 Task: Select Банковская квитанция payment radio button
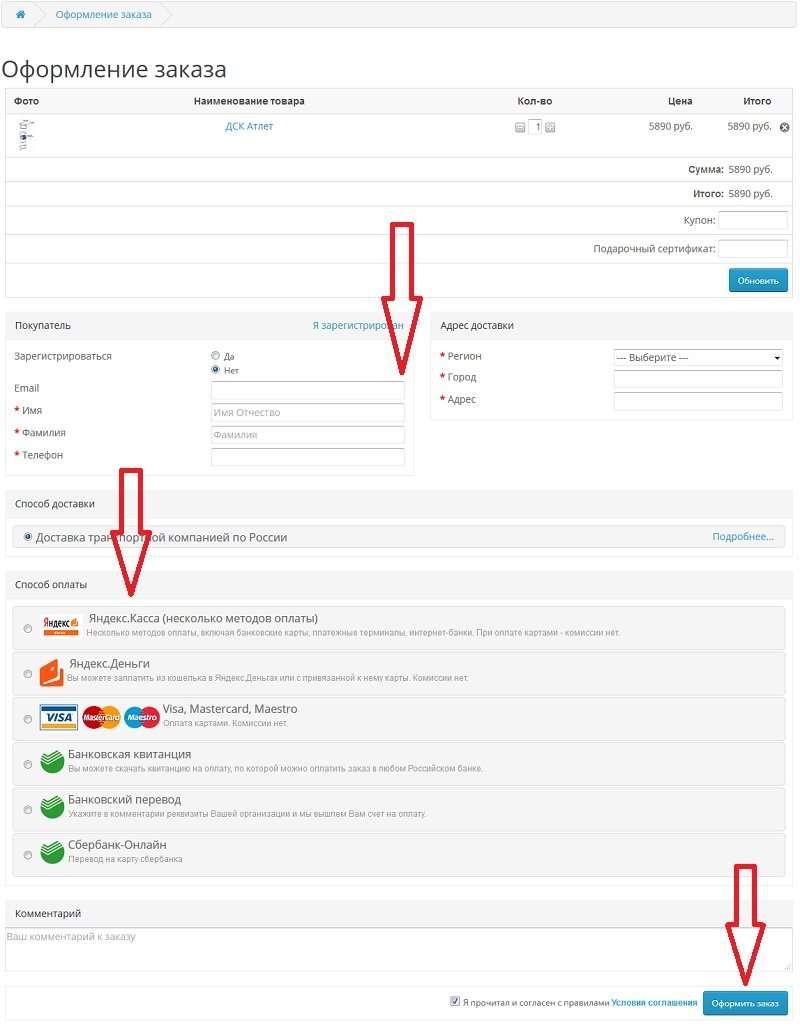(x=28, y=764)
